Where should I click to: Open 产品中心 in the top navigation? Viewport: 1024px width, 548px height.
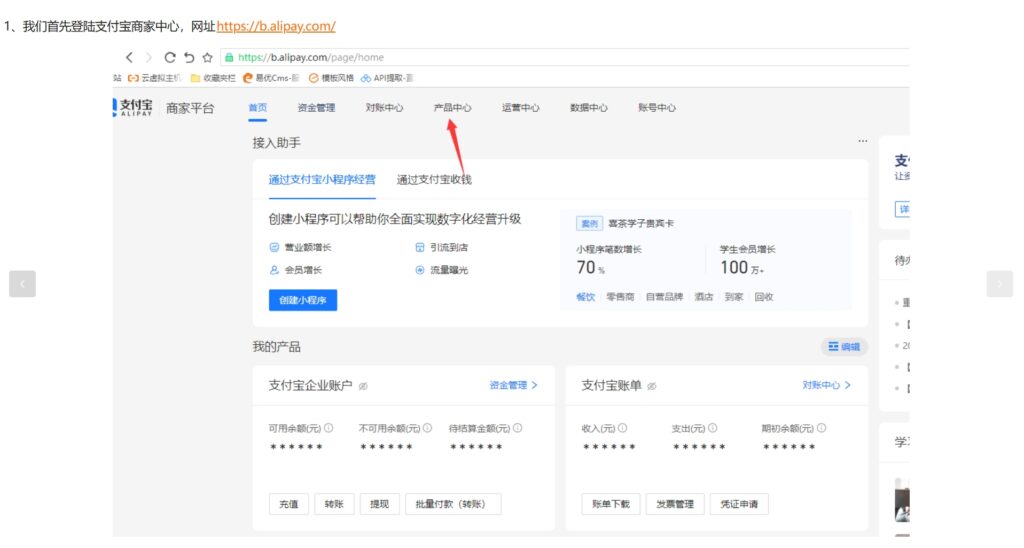452,108
